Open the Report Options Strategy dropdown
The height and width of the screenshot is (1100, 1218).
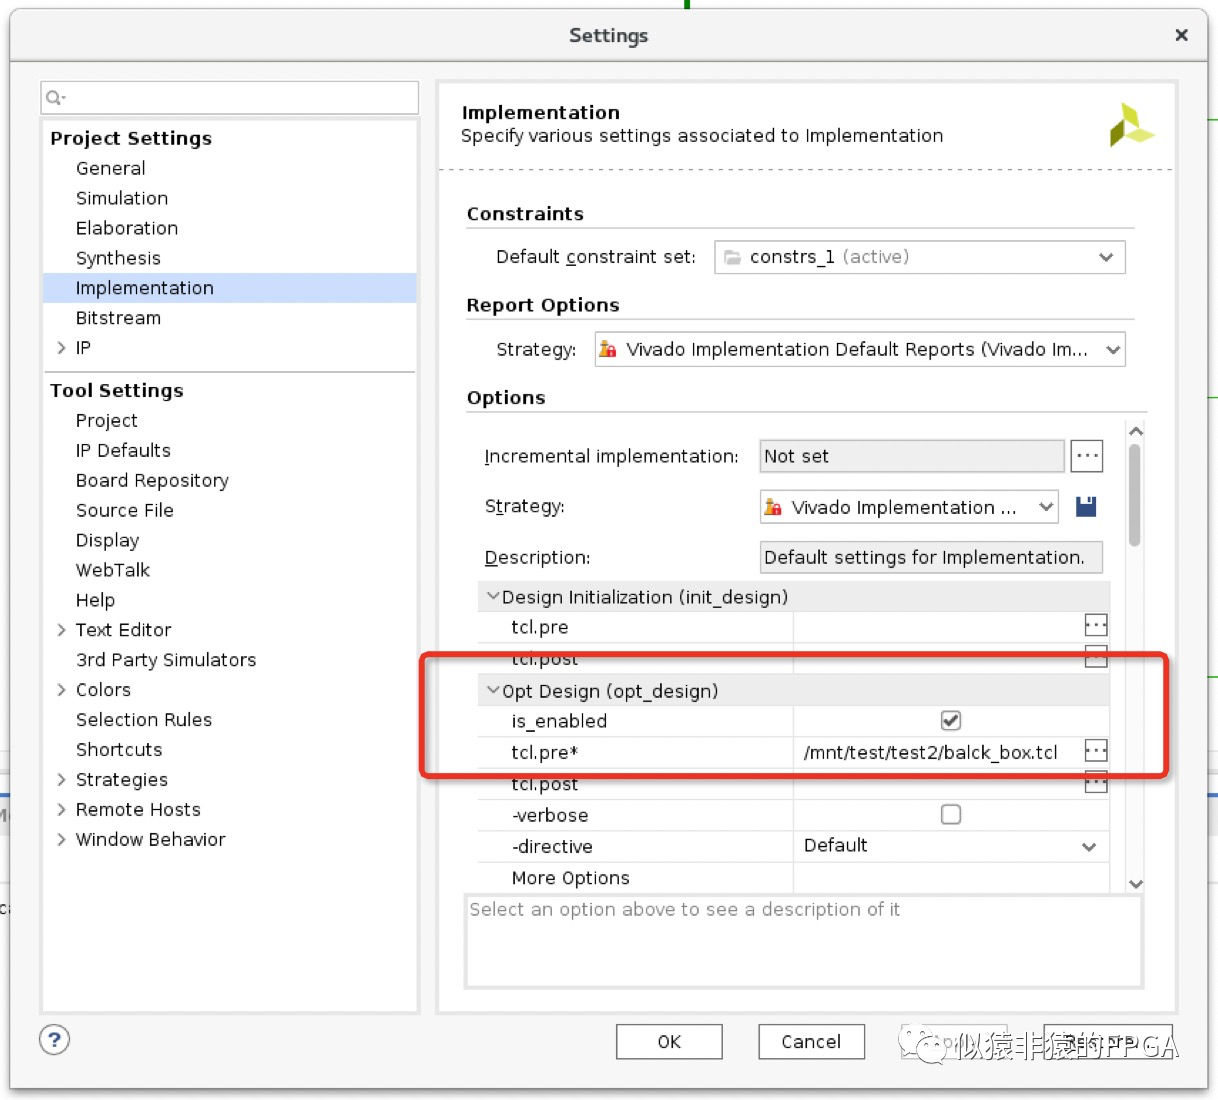(x=860, y=349)
